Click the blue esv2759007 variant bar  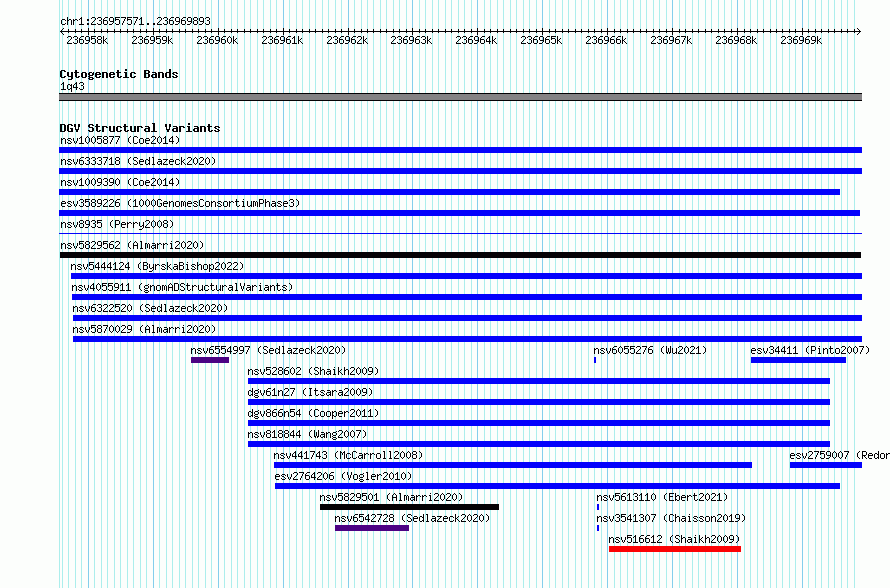(x=826, y=465)
